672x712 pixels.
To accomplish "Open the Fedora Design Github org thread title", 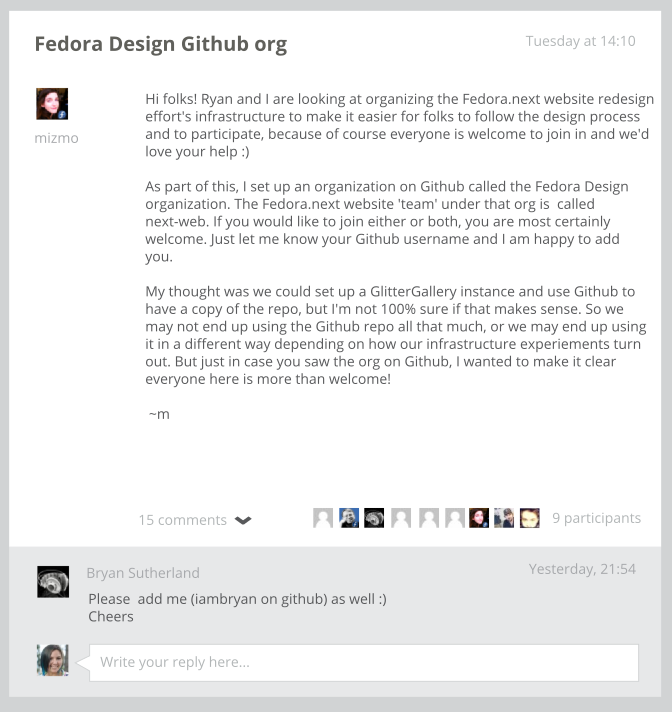I will coord(161,44).
